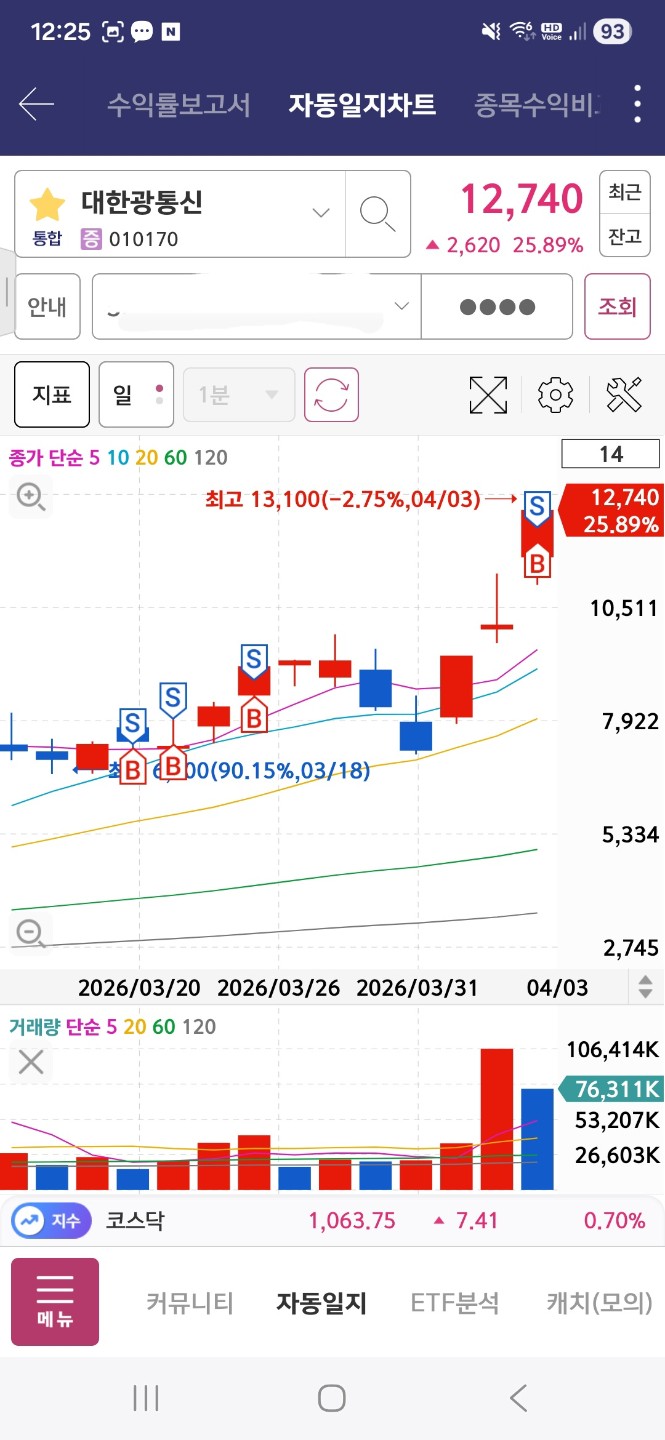Zoom out on the price chart
The image size is (665, 1440).
31,933
